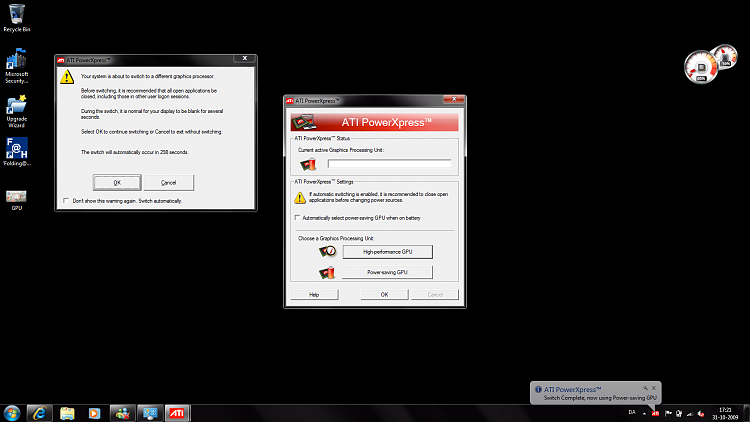This screenshot has width=750, height=422.
Task: Toggle Automatically select power-saving GPU on battery
Action: (x=298, y=218)
